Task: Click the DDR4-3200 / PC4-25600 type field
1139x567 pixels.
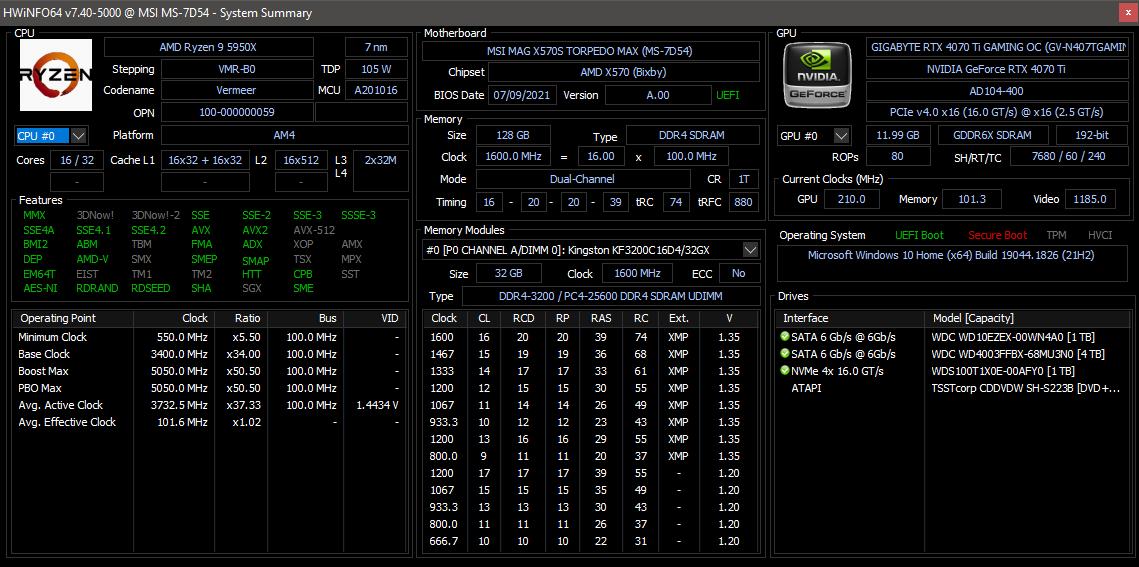Action: (610, 296)
